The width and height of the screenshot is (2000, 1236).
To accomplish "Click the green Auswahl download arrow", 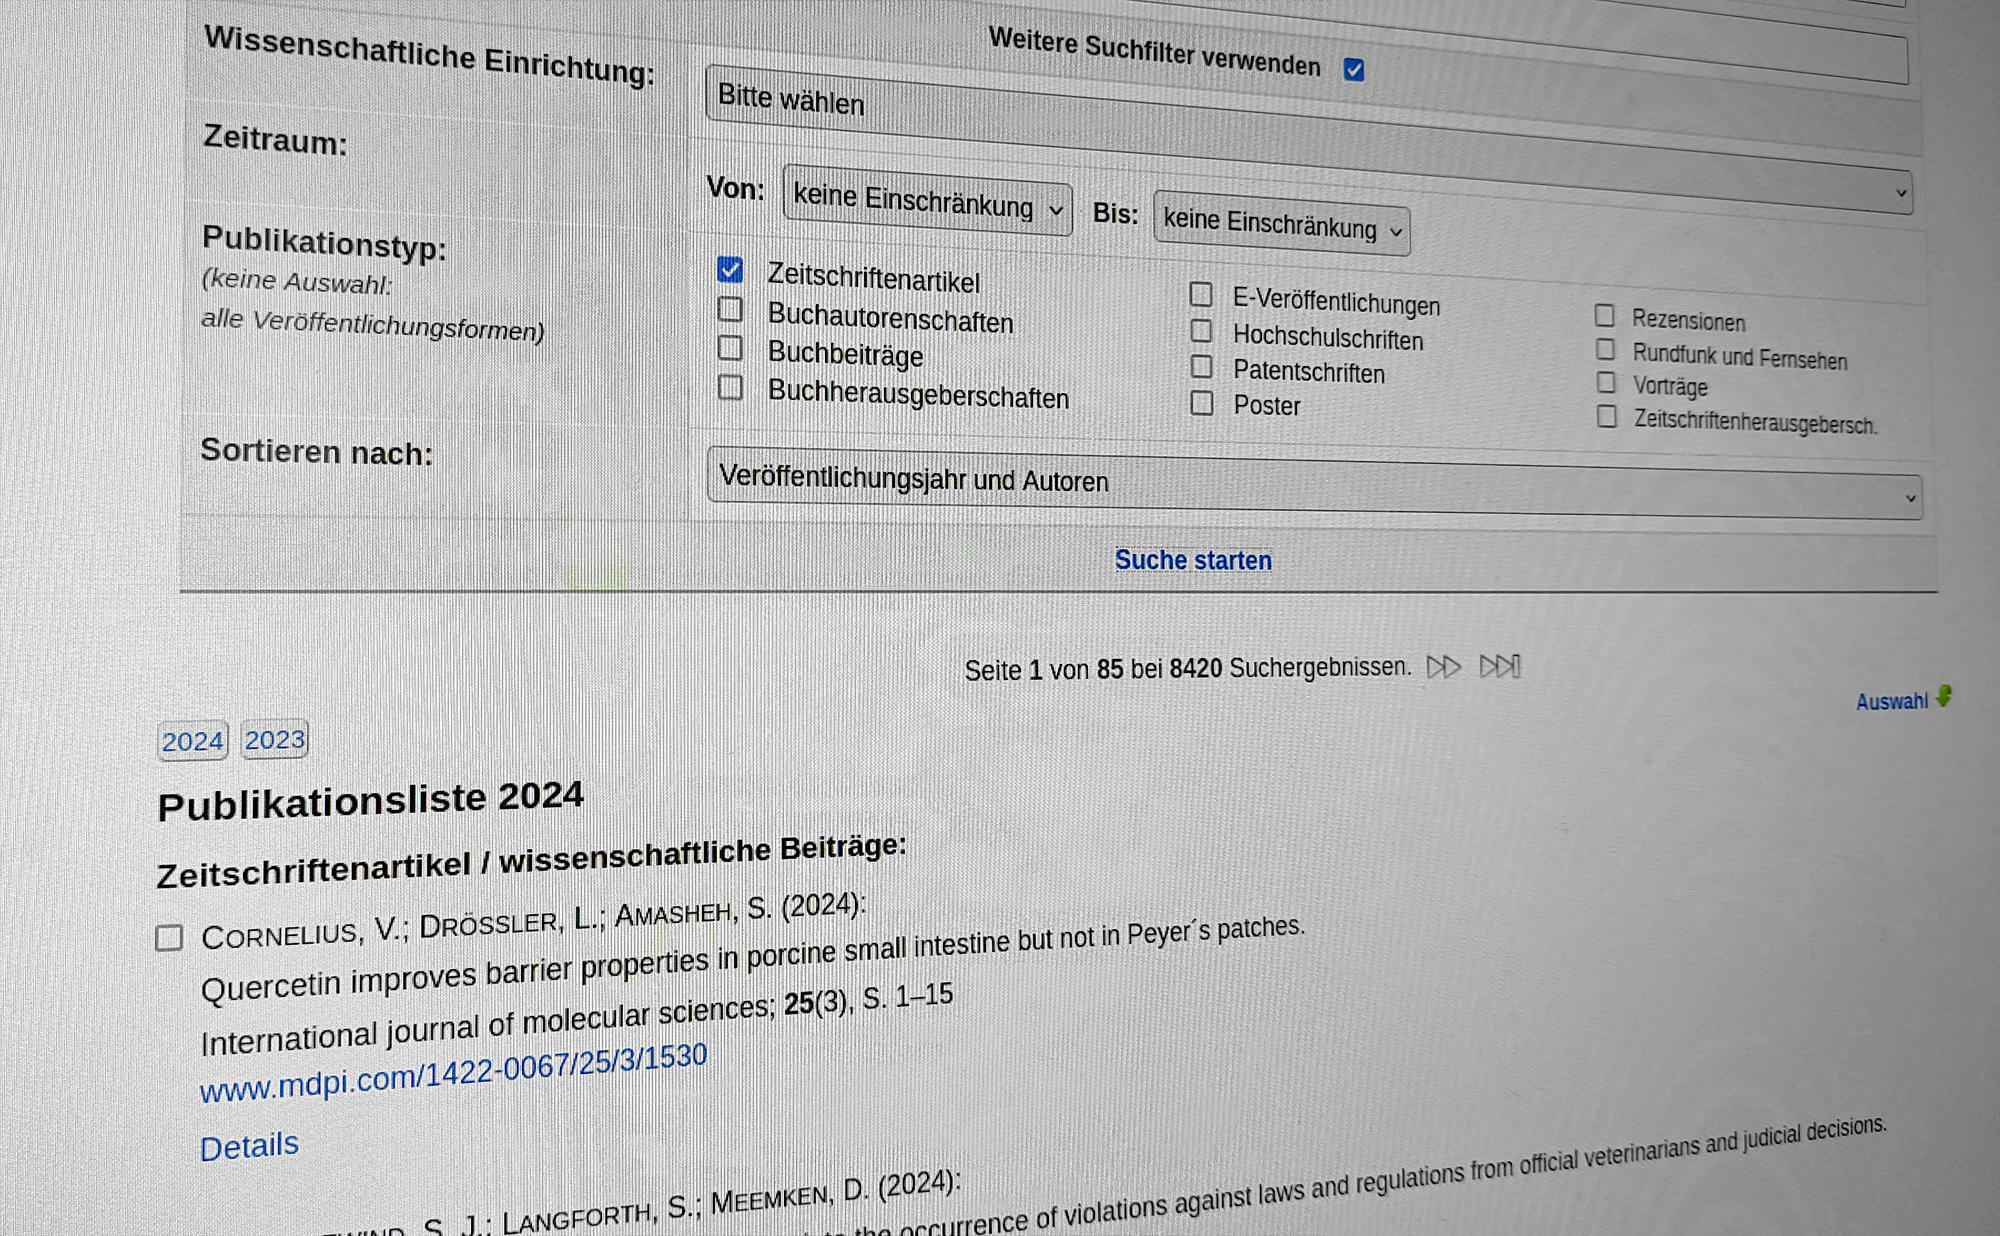I will [x=1943, y=698].
